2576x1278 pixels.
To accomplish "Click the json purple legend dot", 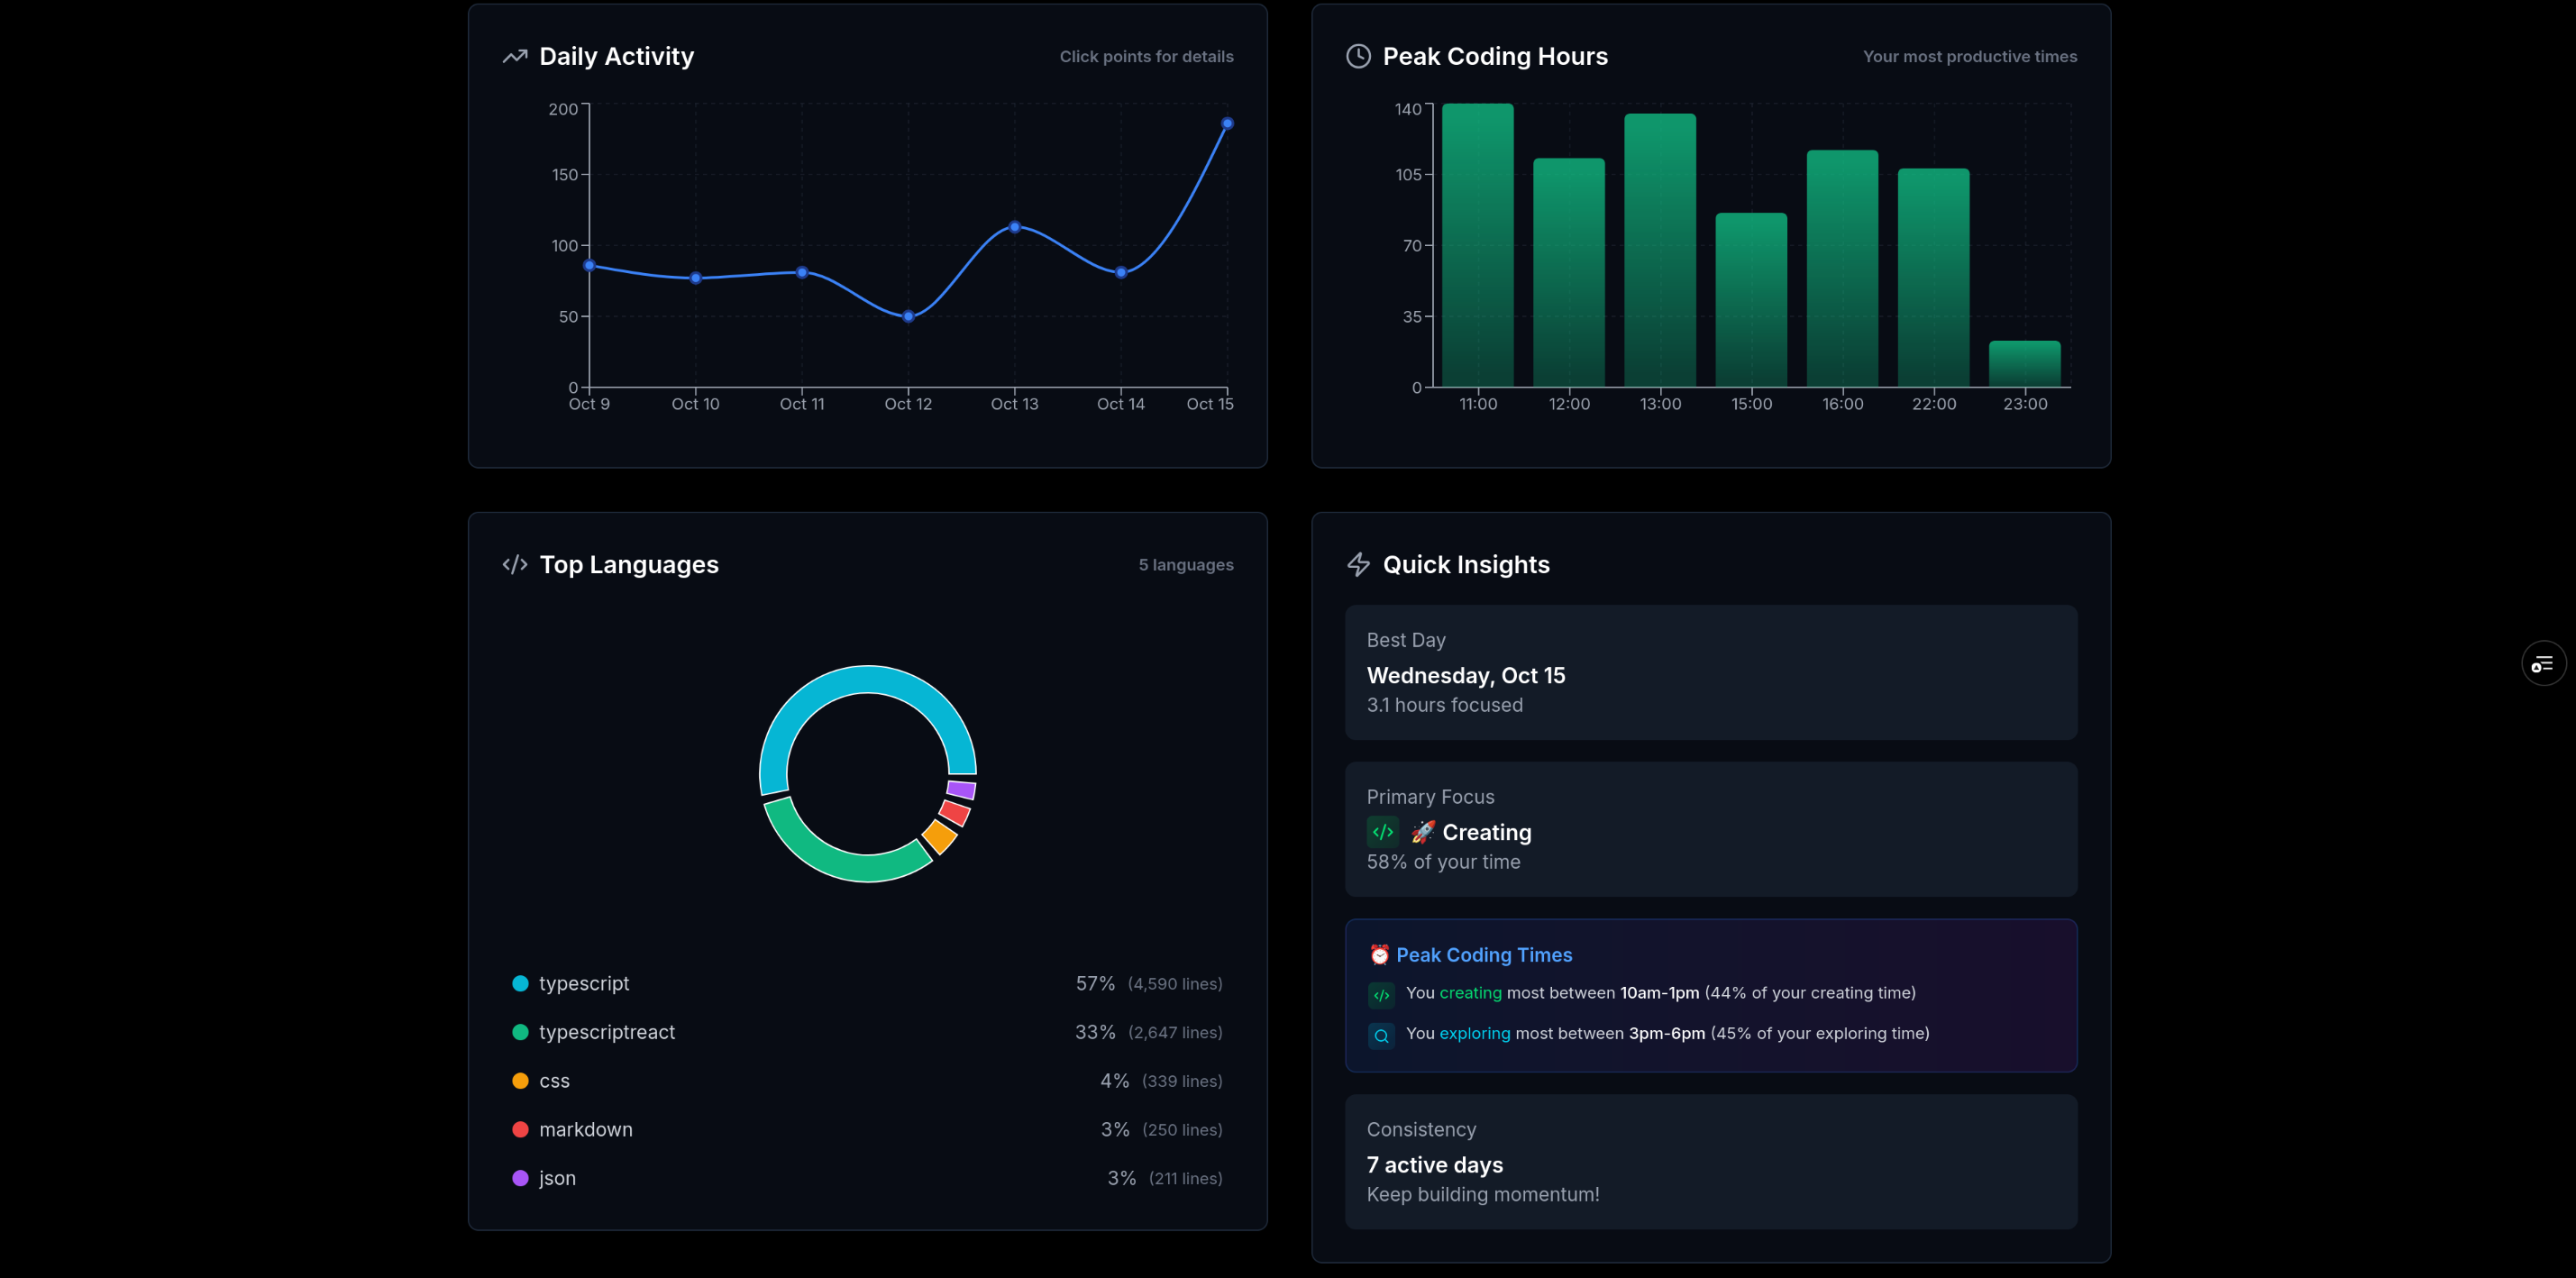I will pyautogui.click(x=520, y=1178).
